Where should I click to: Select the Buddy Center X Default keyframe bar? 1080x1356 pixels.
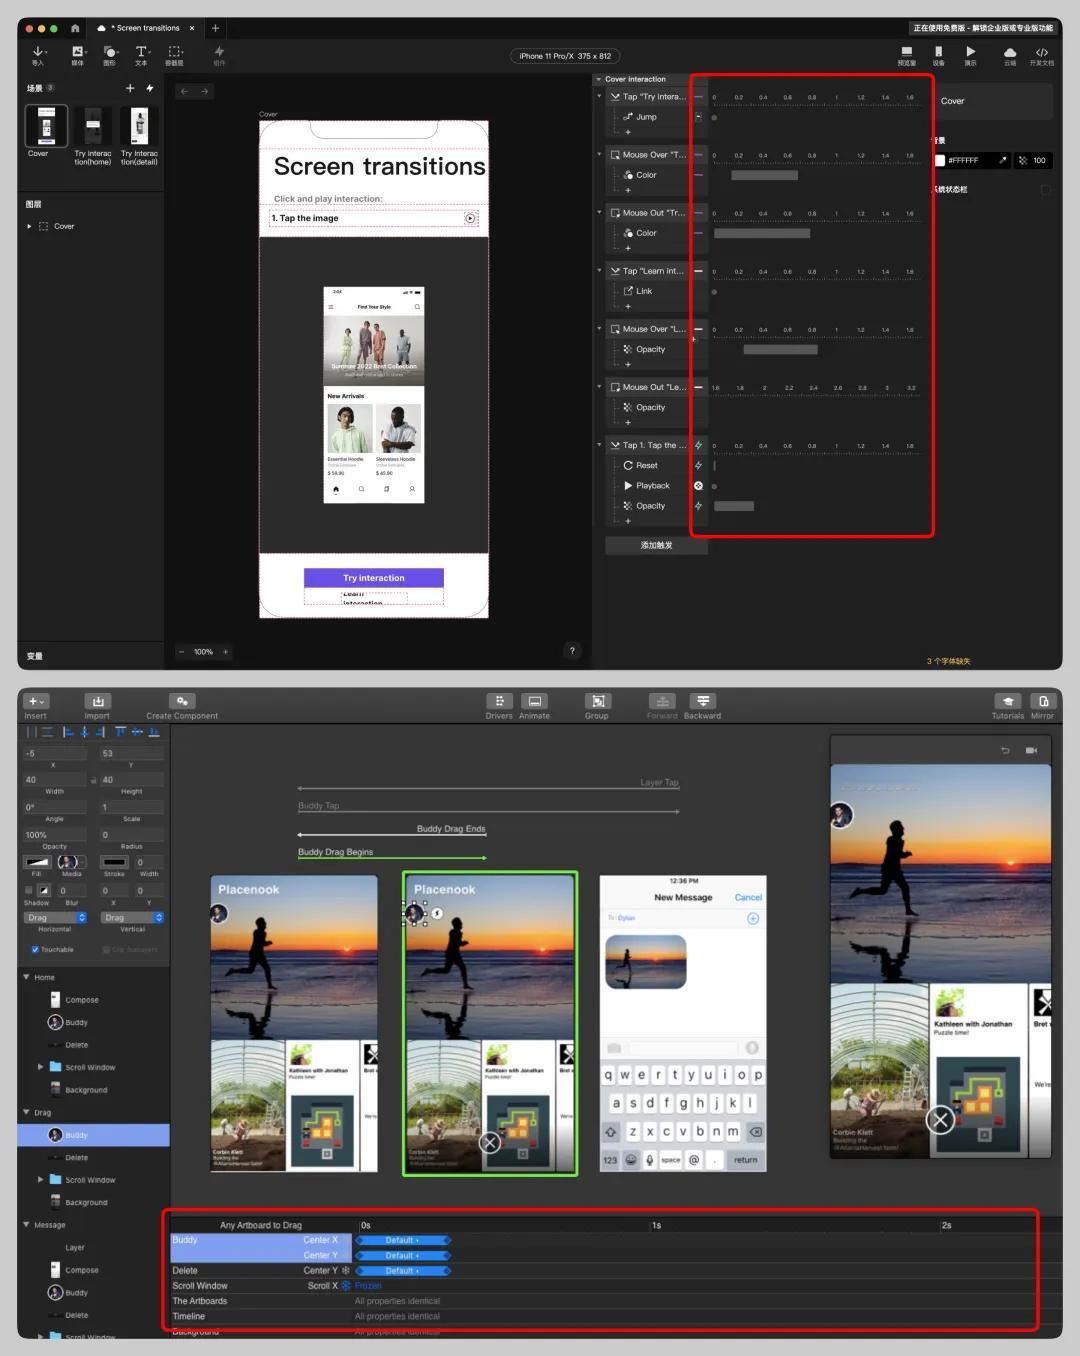(x=403, y=1240)
